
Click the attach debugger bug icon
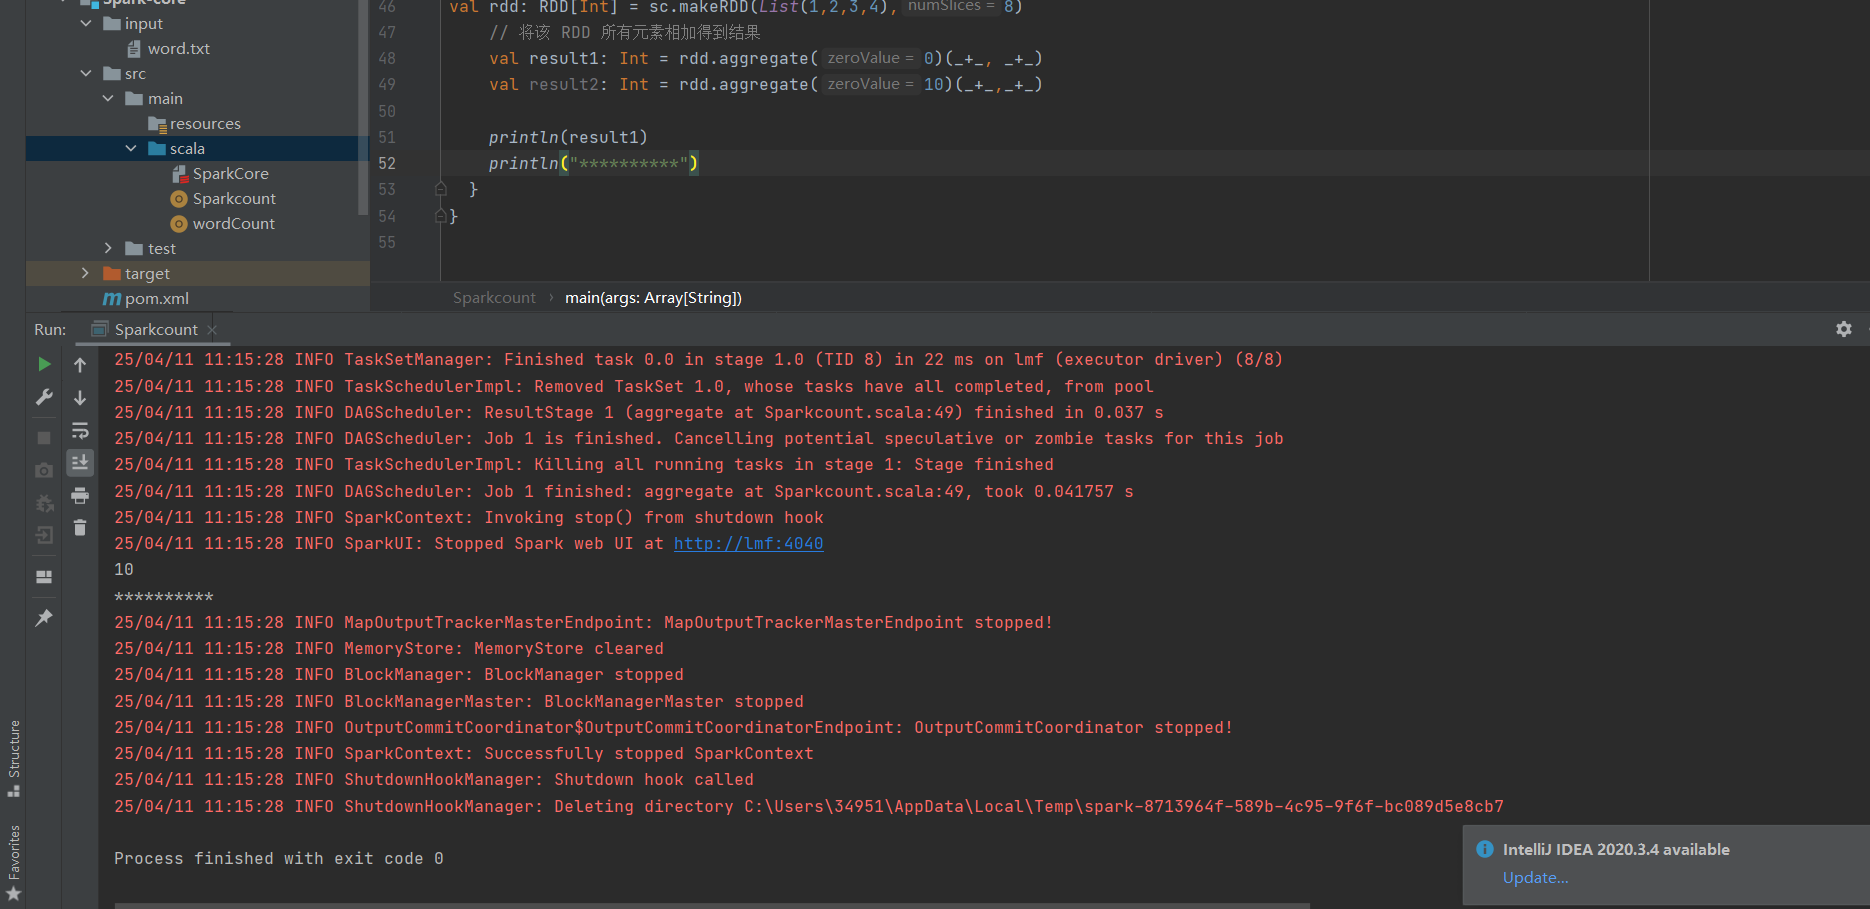click(x=44, y=503)
